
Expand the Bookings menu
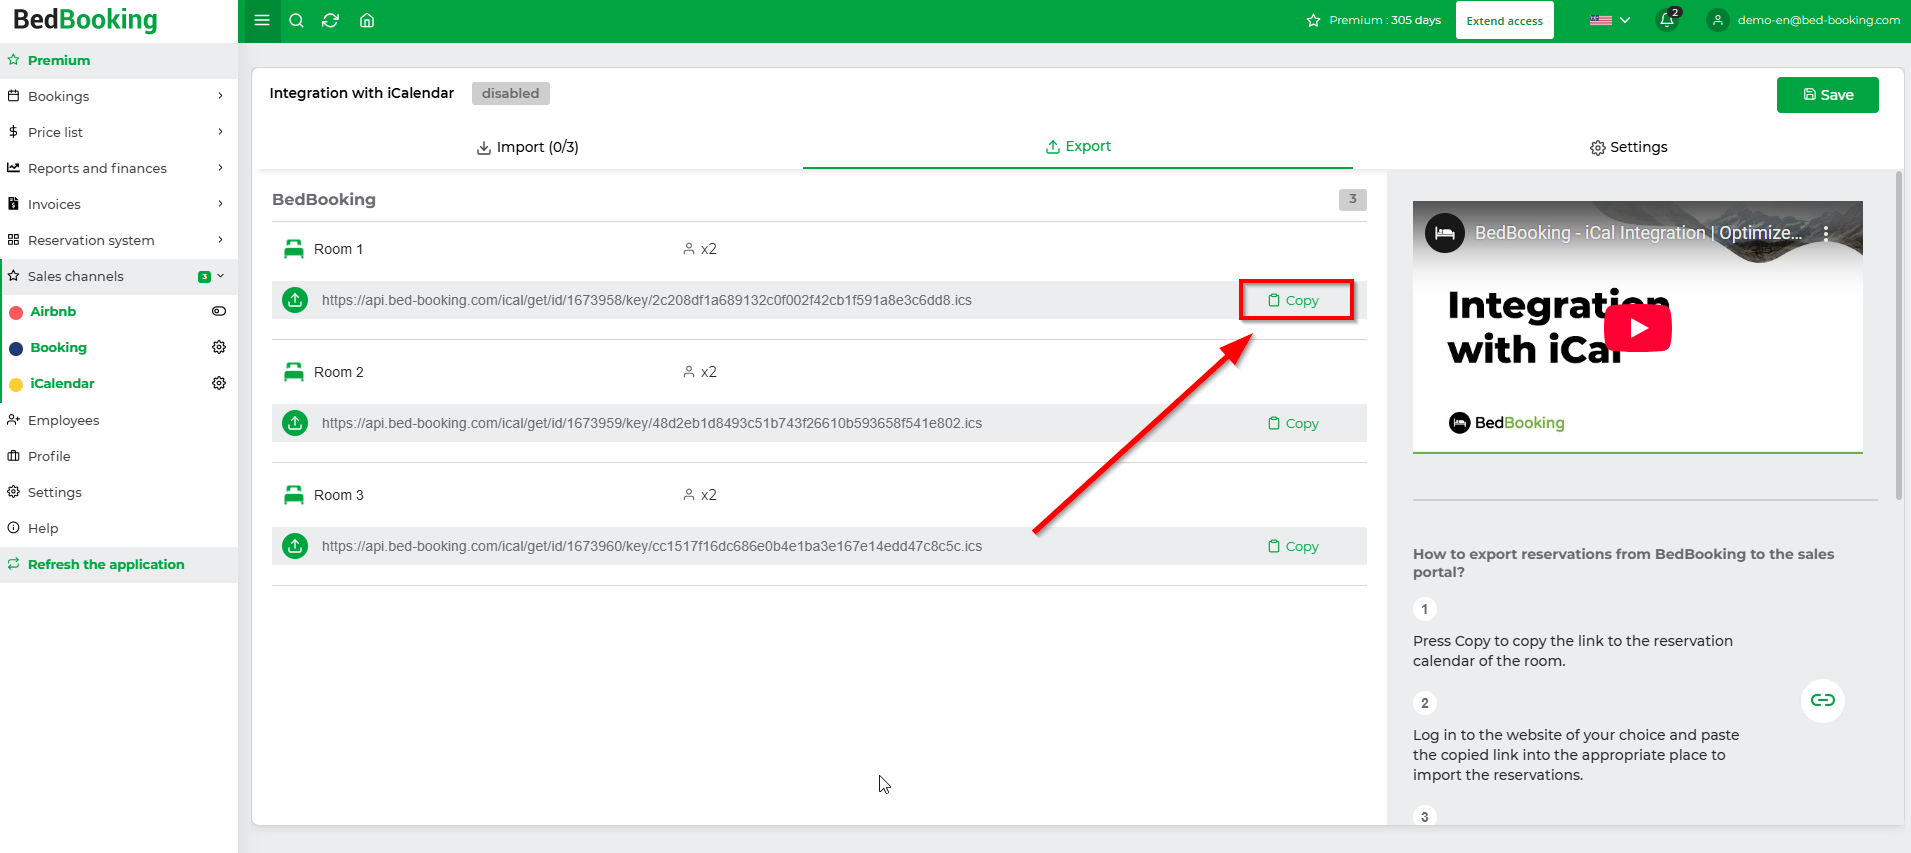[x=119, y=96]
